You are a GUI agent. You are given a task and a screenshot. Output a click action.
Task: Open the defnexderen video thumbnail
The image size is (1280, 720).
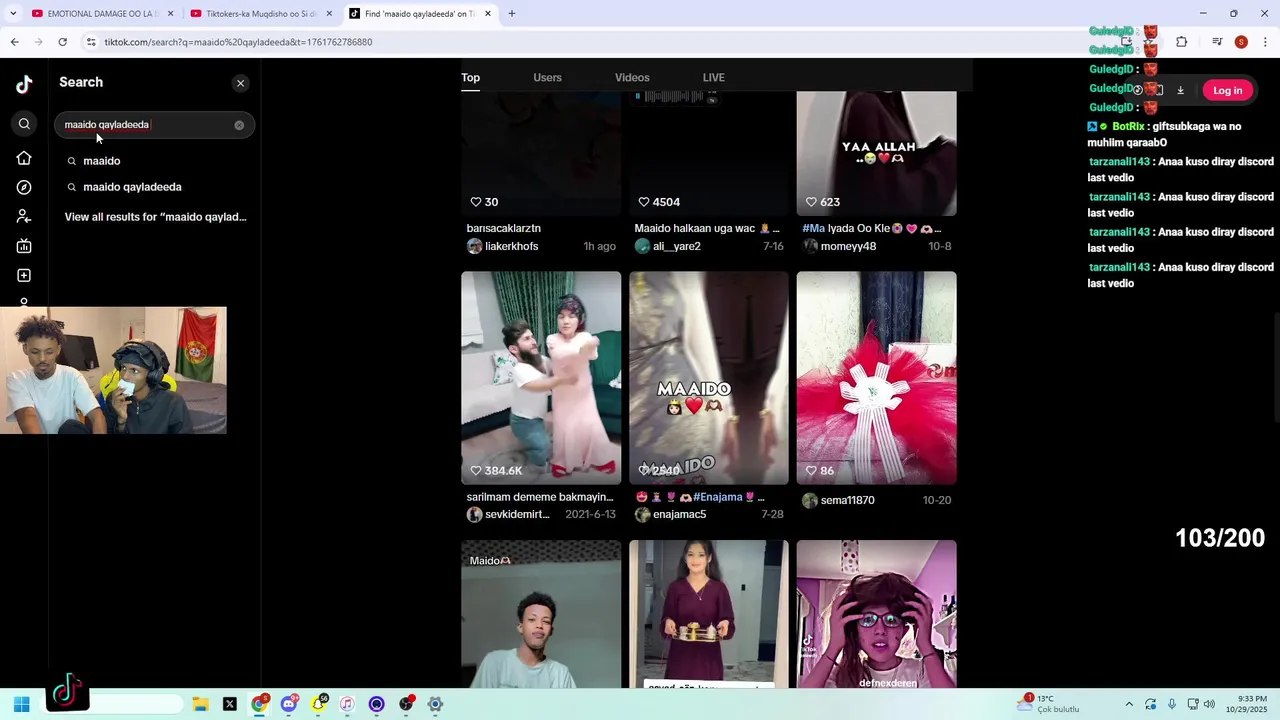pos(877,614)
